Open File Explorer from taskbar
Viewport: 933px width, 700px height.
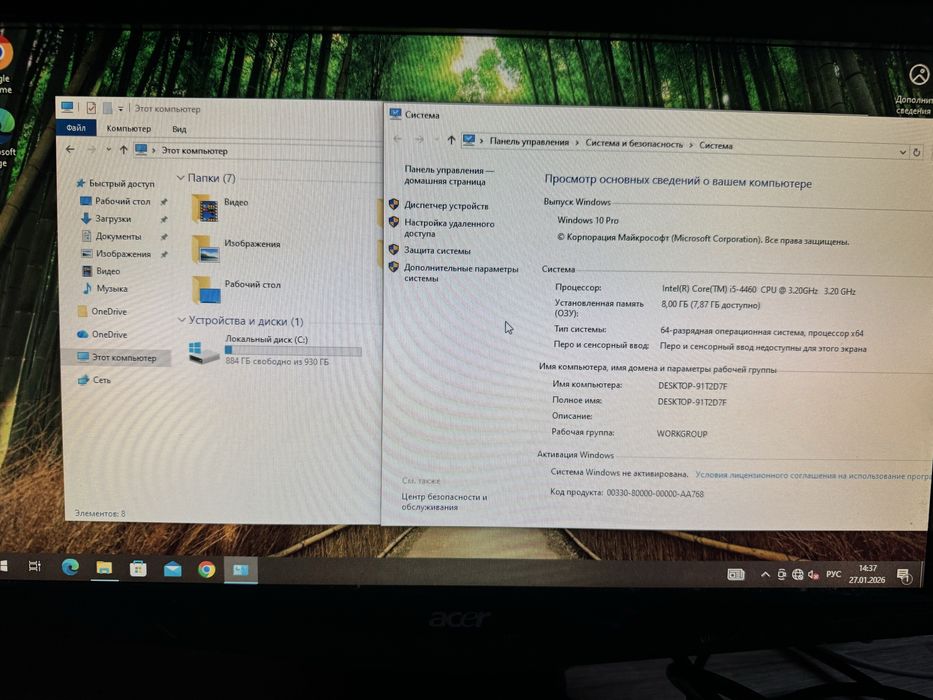(x=104, y=568)
